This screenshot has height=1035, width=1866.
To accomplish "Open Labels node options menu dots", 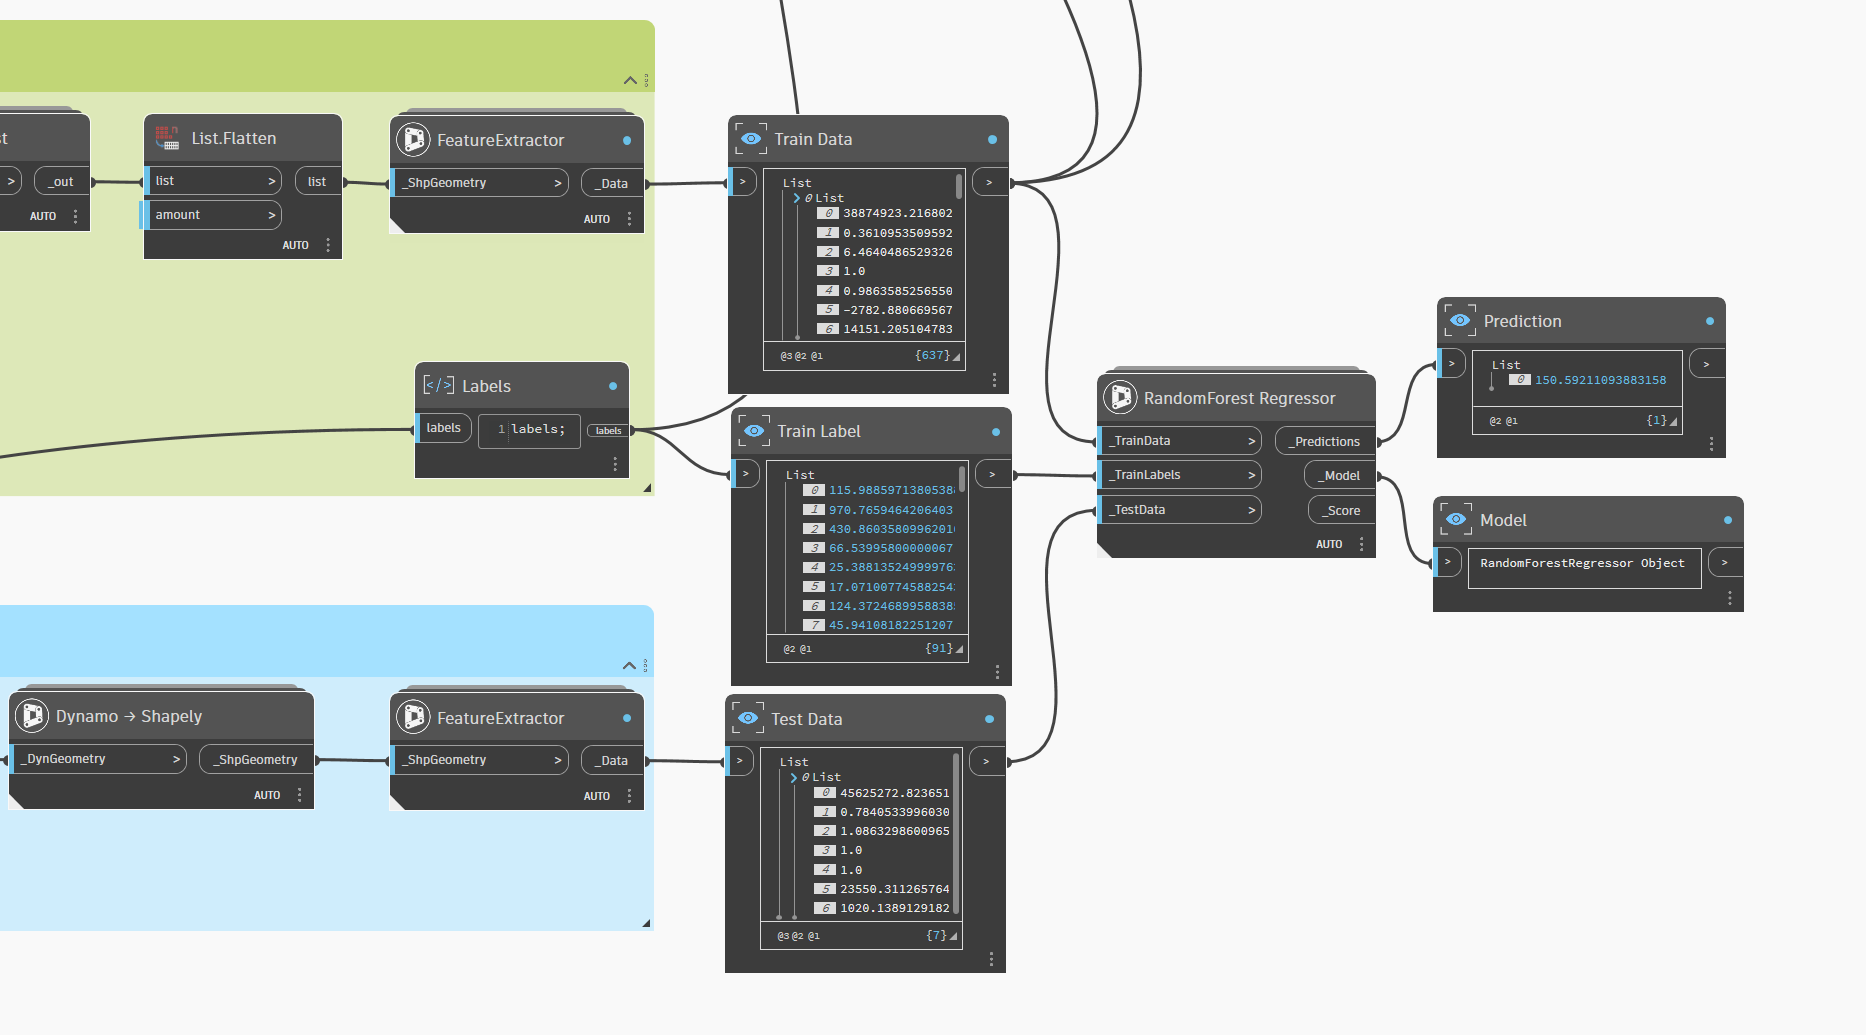I will (x=615, y=464).
